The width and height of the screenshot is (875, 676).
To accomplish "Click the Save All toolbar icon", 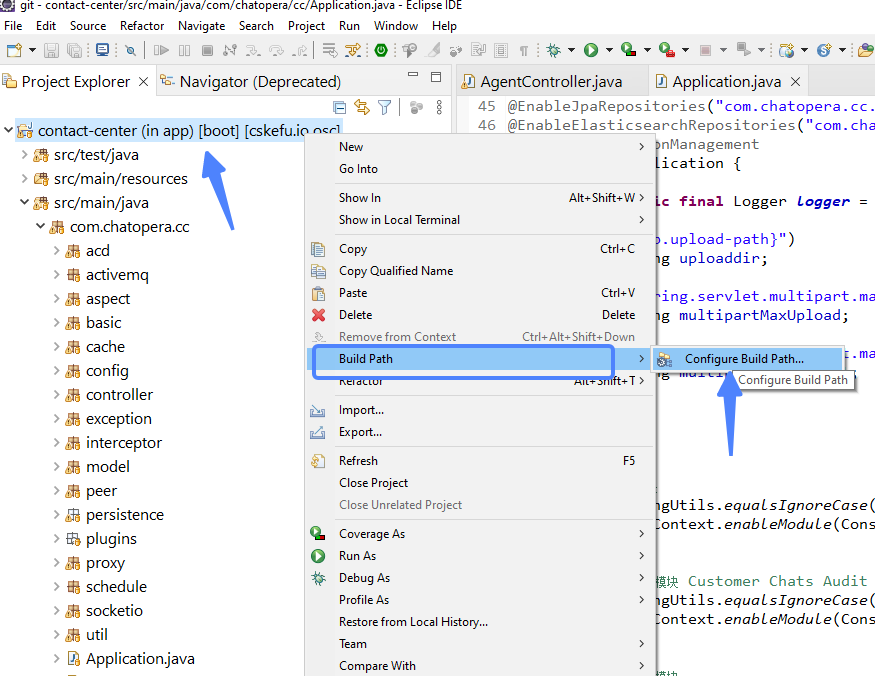I will 74,50.
